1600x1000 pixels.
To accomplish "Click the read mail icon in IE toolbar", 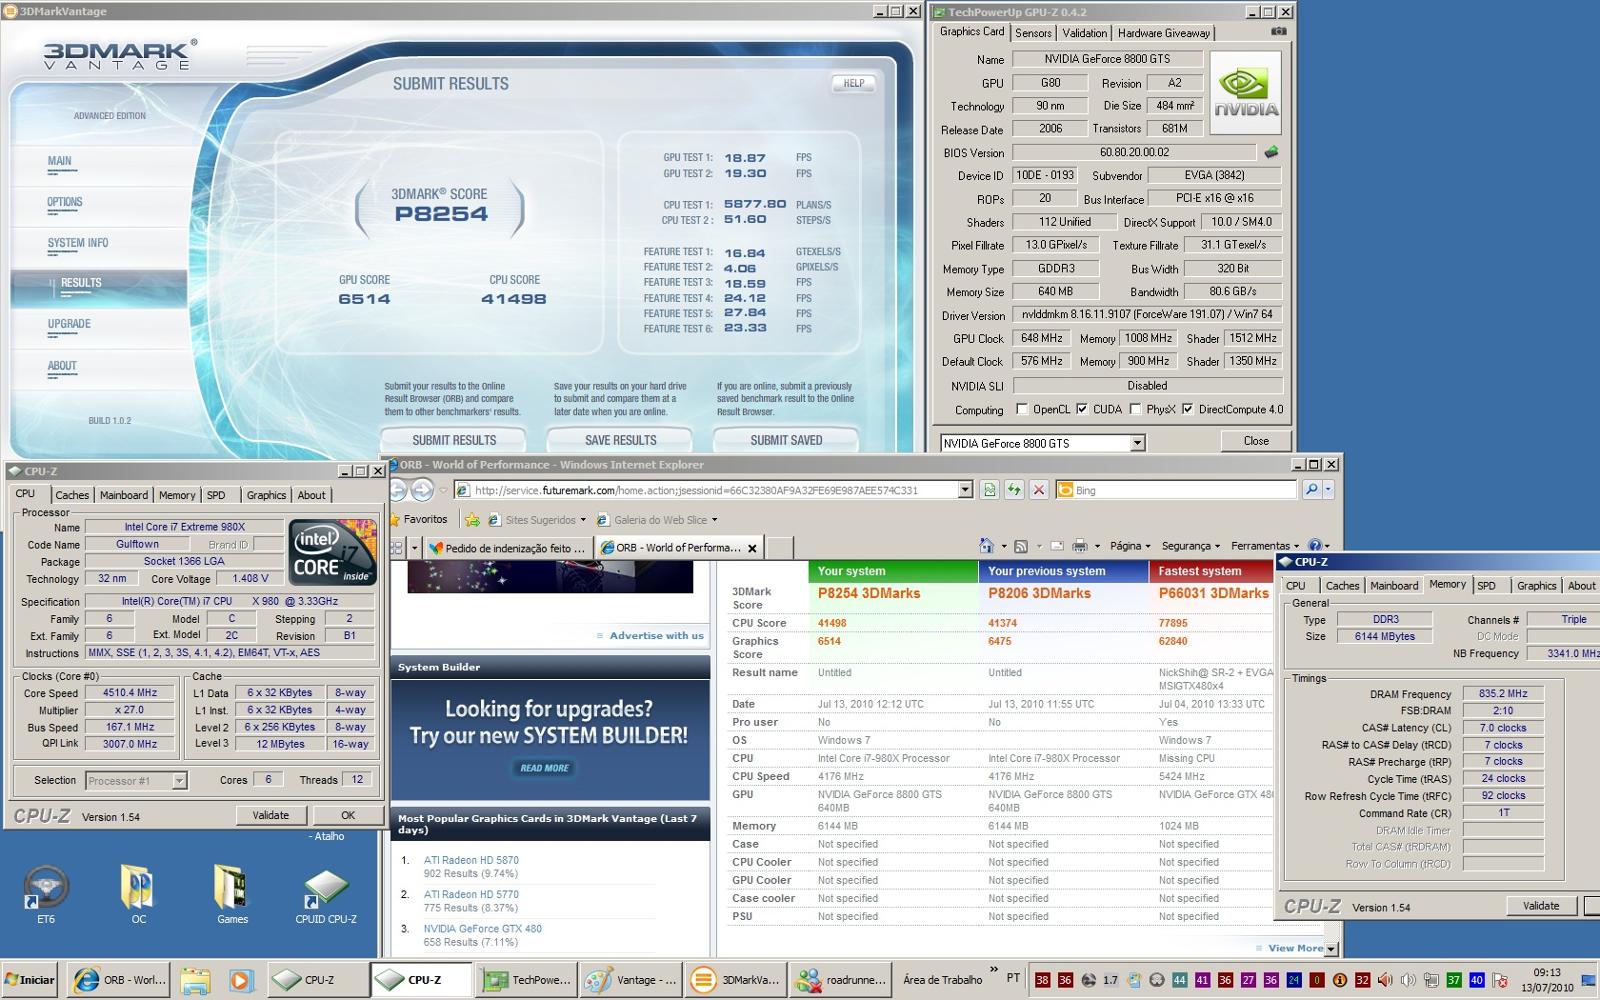I will pos(1055,546).
